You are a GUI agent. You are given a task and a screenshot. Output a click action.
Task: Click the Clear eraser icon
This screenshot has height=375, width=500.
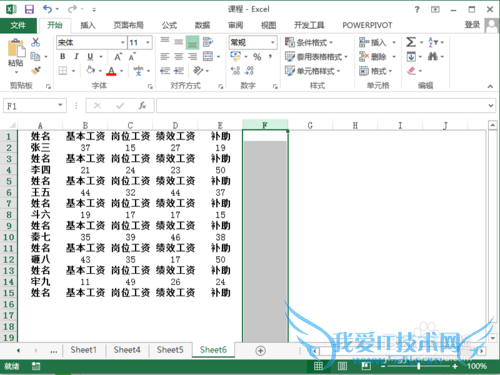(411, 71)
